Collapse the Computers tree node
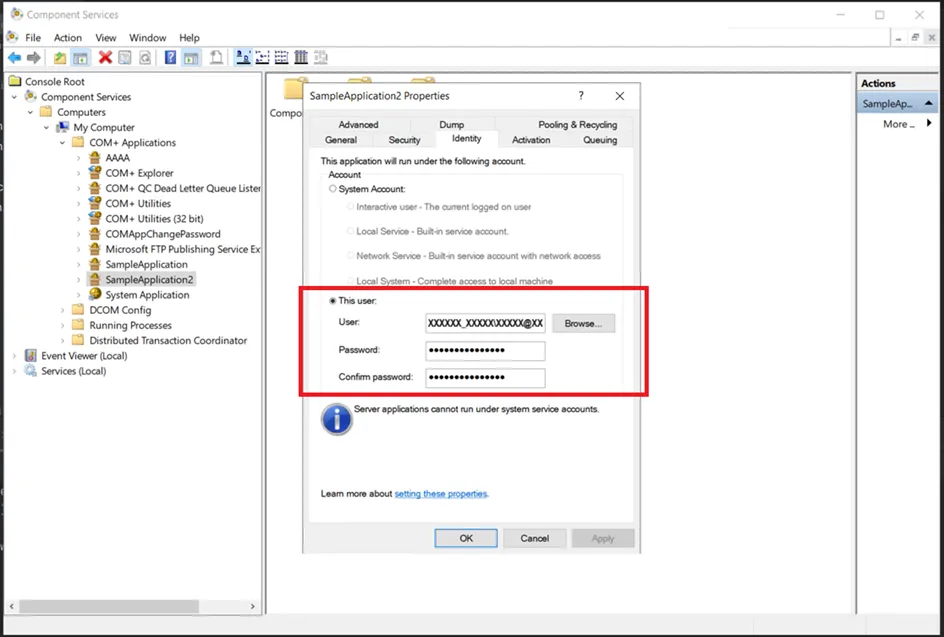The width and height of the screenshot is (944, 637). coord(30,112)
